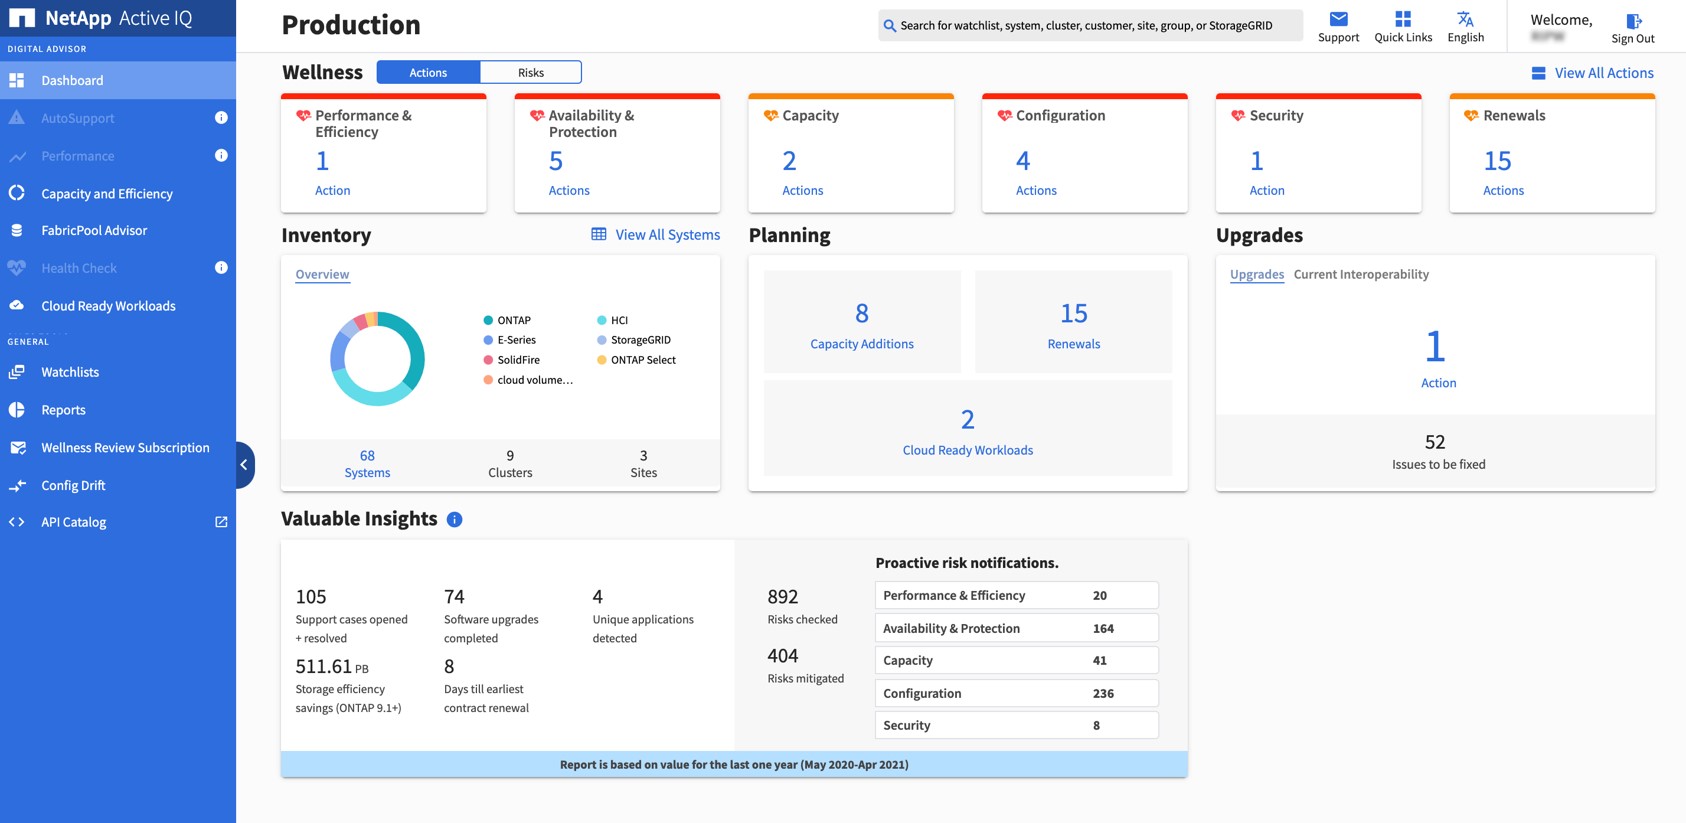
Task: Open 15 Renewals tile in Planning
Action: 1074,322
